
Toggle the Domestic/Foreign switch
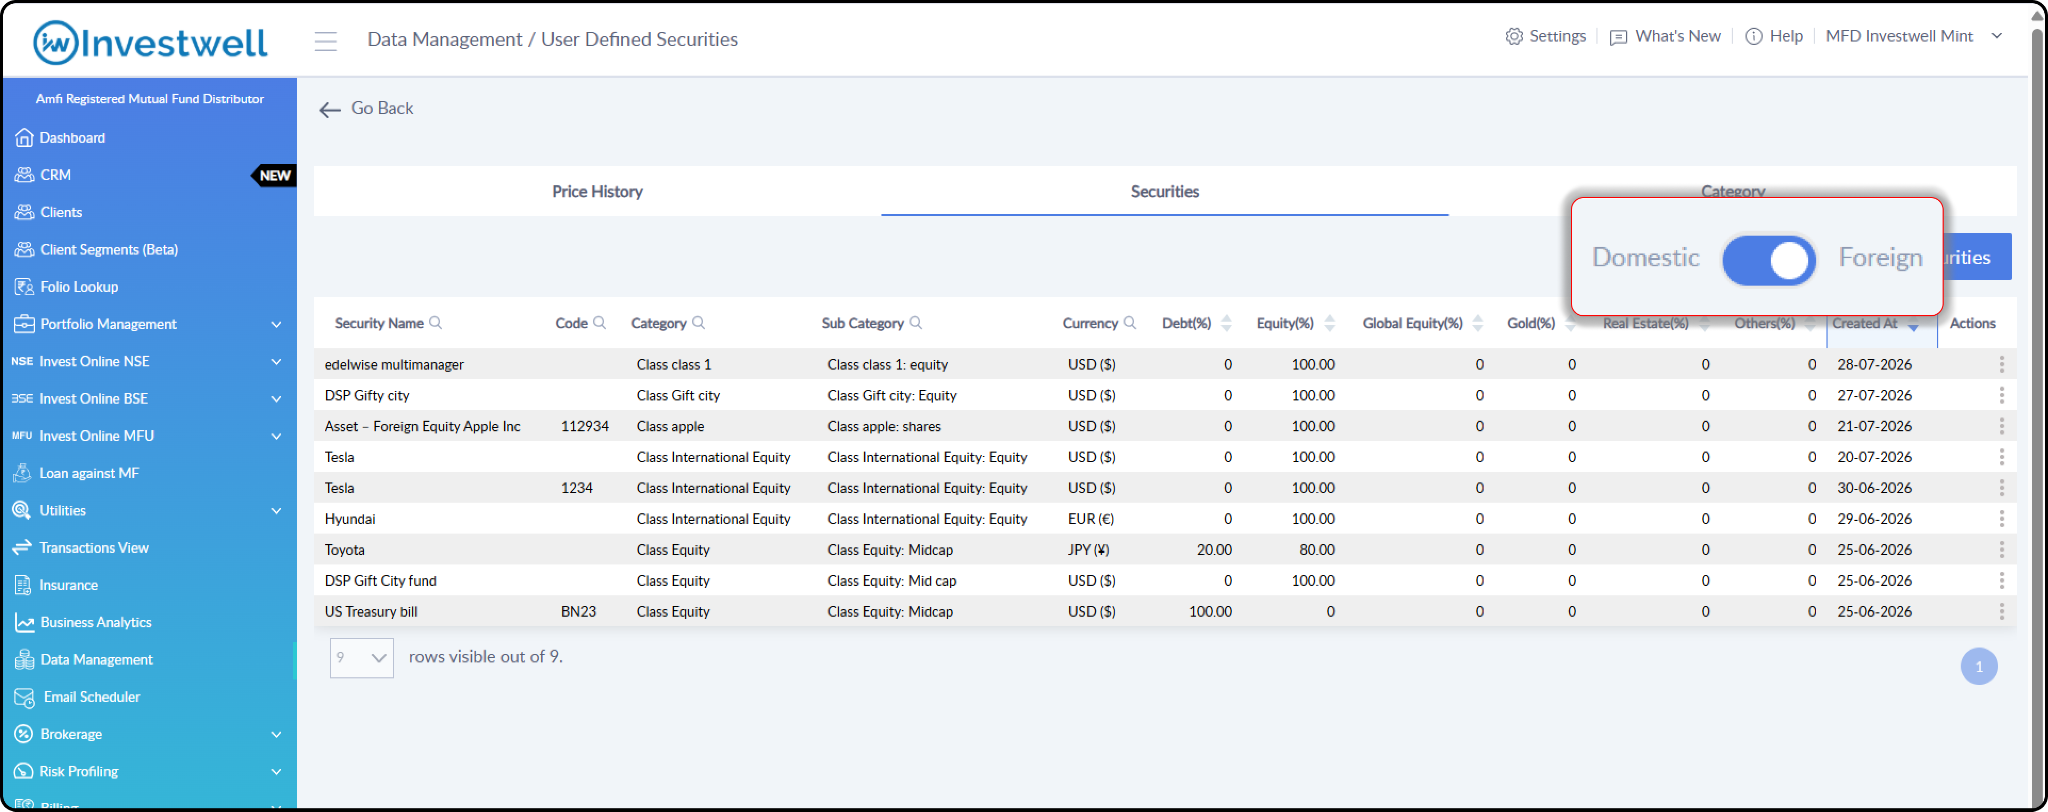[1768, 260]
